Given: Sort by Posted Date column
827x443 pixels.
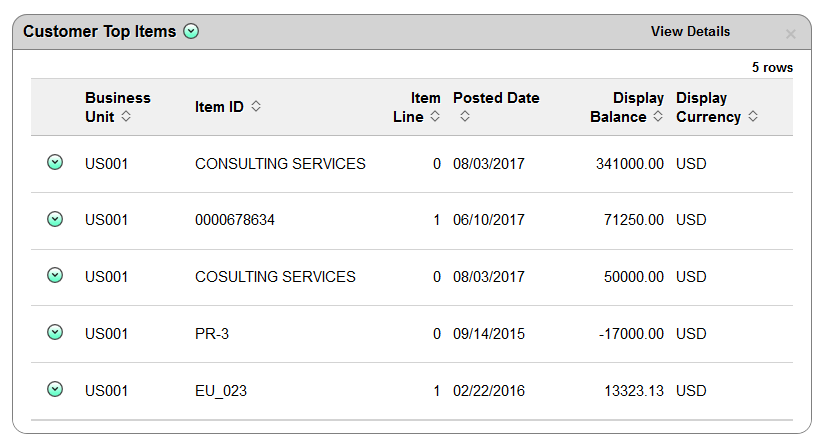Looking at the screenshot, I should [465, 116].
